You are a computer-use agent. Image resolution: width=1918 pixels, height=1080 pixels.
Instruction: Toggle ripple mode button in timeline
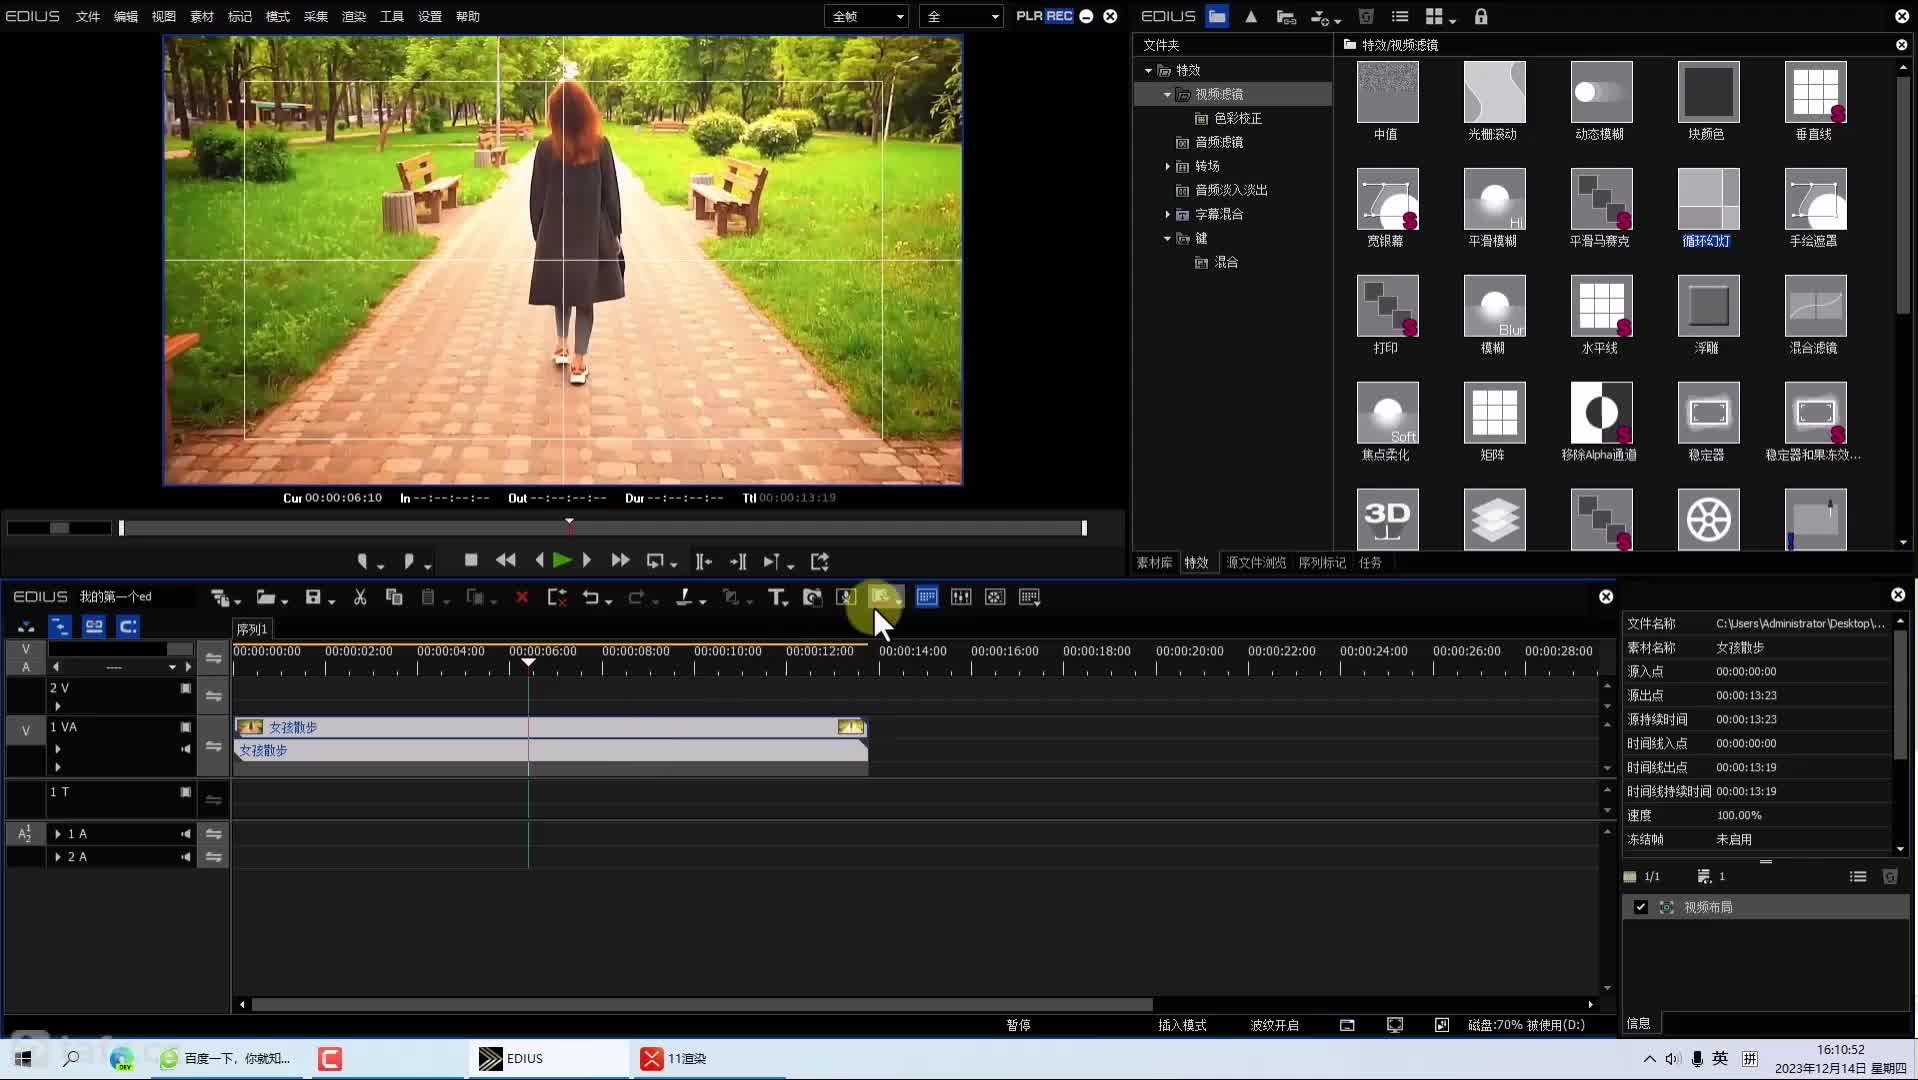tap(60, 626)
